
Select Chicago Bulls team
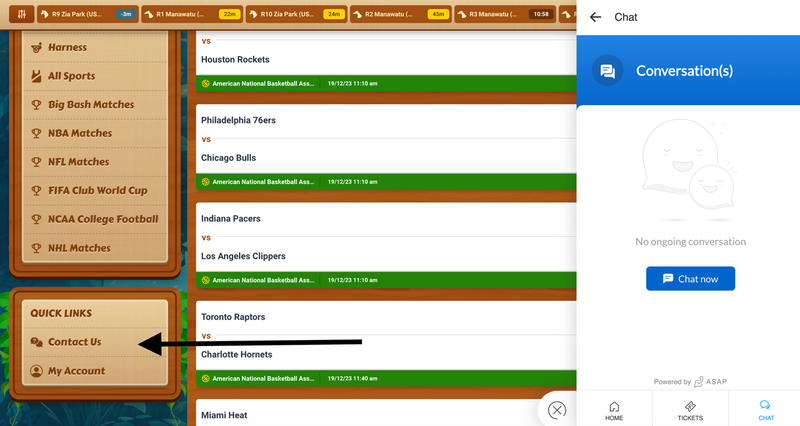[x=229, y=158]
